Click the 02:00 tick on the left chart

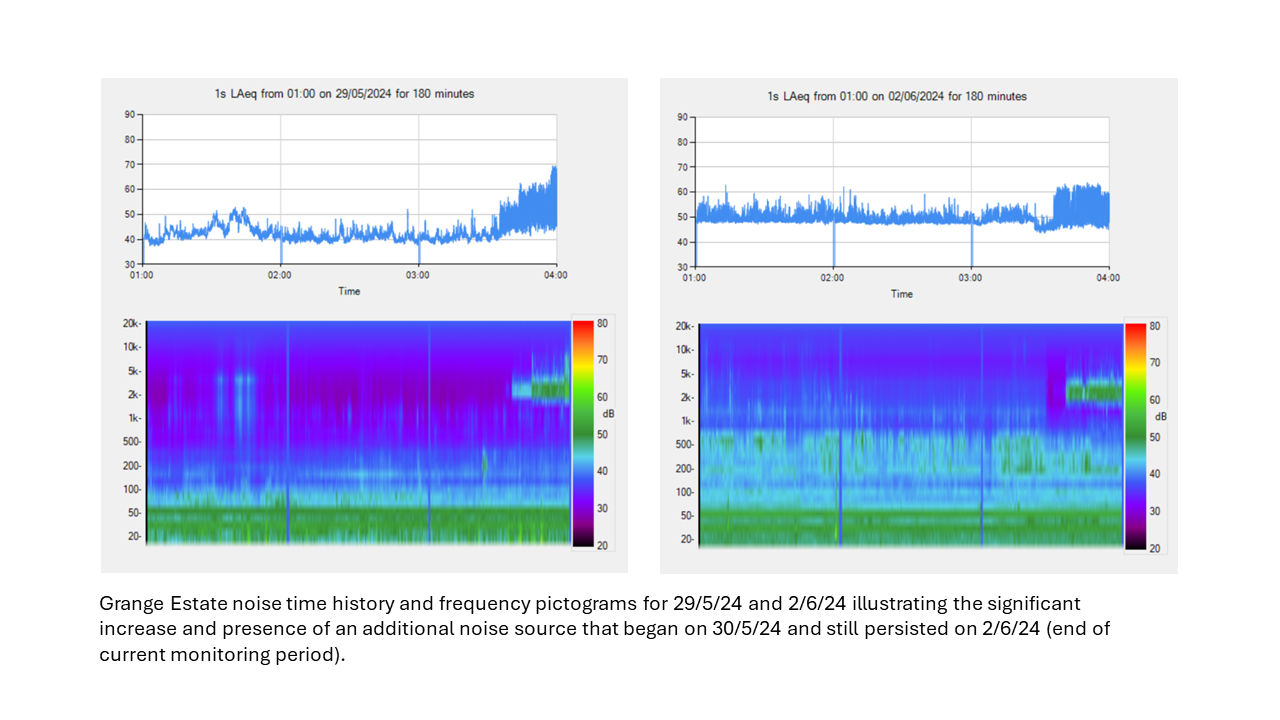pyautogui.click(x=280, y=275)
